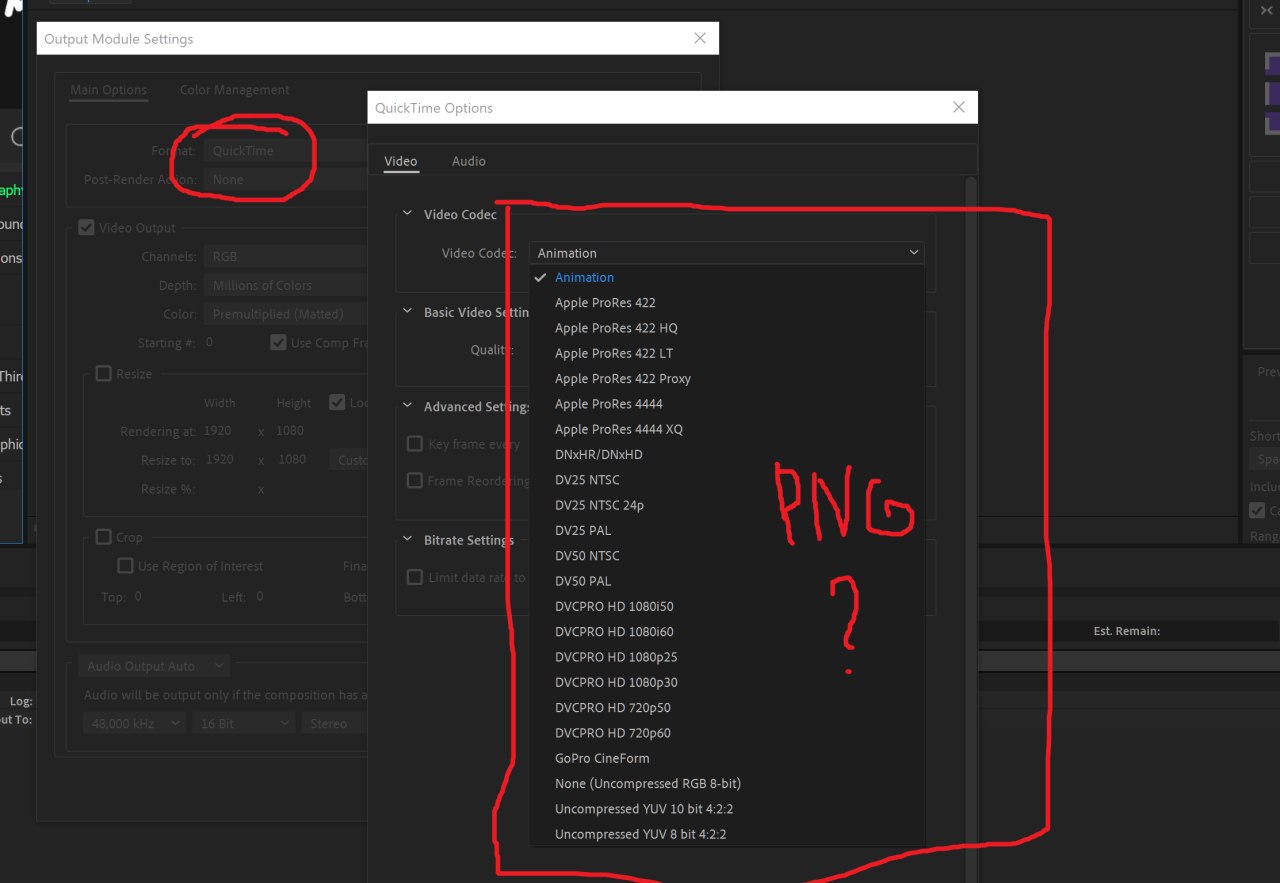Enable the Frame Reordering checkbox
Viewport: 1280px width, 883px height.
415,481
